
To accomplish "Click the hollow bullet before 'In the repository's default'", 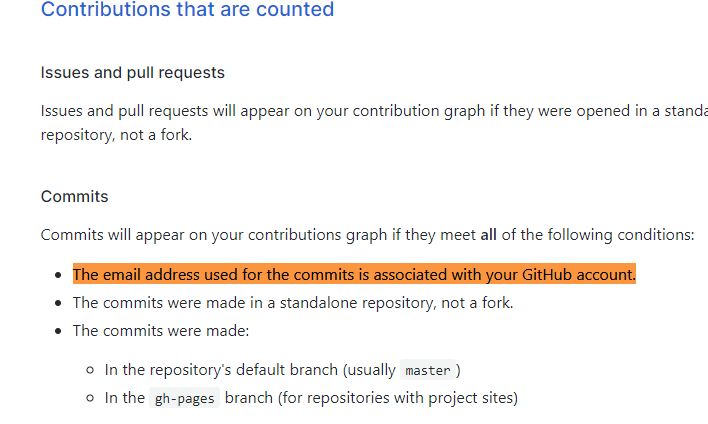I will tap(91, 371).
